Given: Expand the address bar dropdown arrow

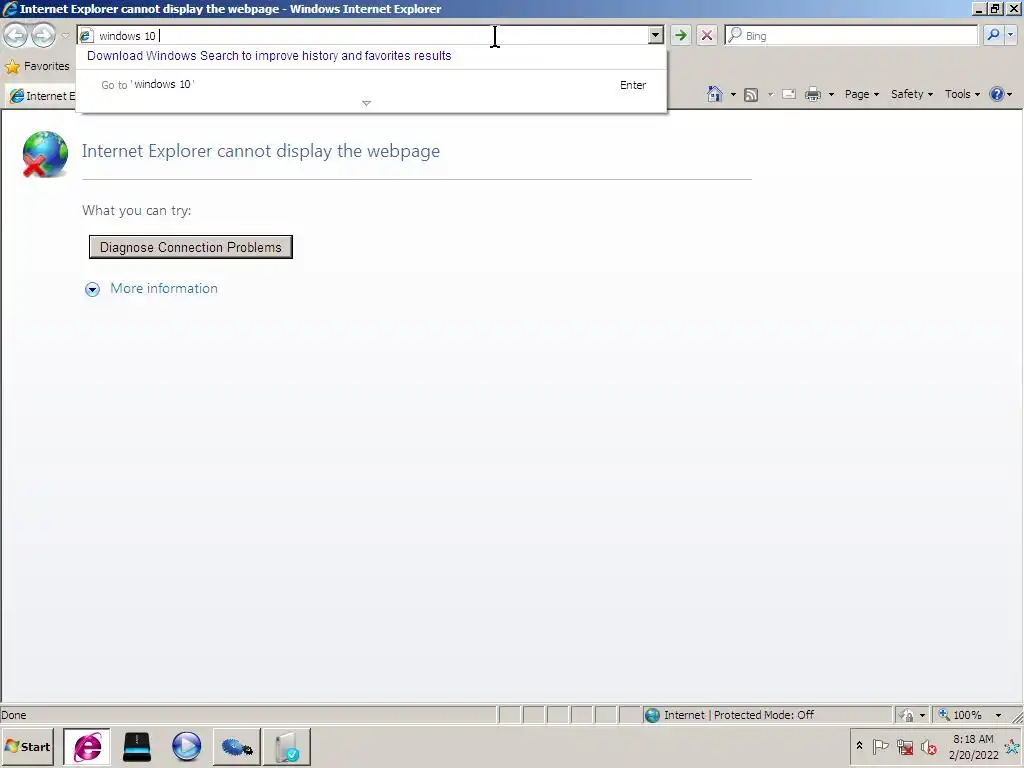Looking at the screenshot, I should click(655, 35).
